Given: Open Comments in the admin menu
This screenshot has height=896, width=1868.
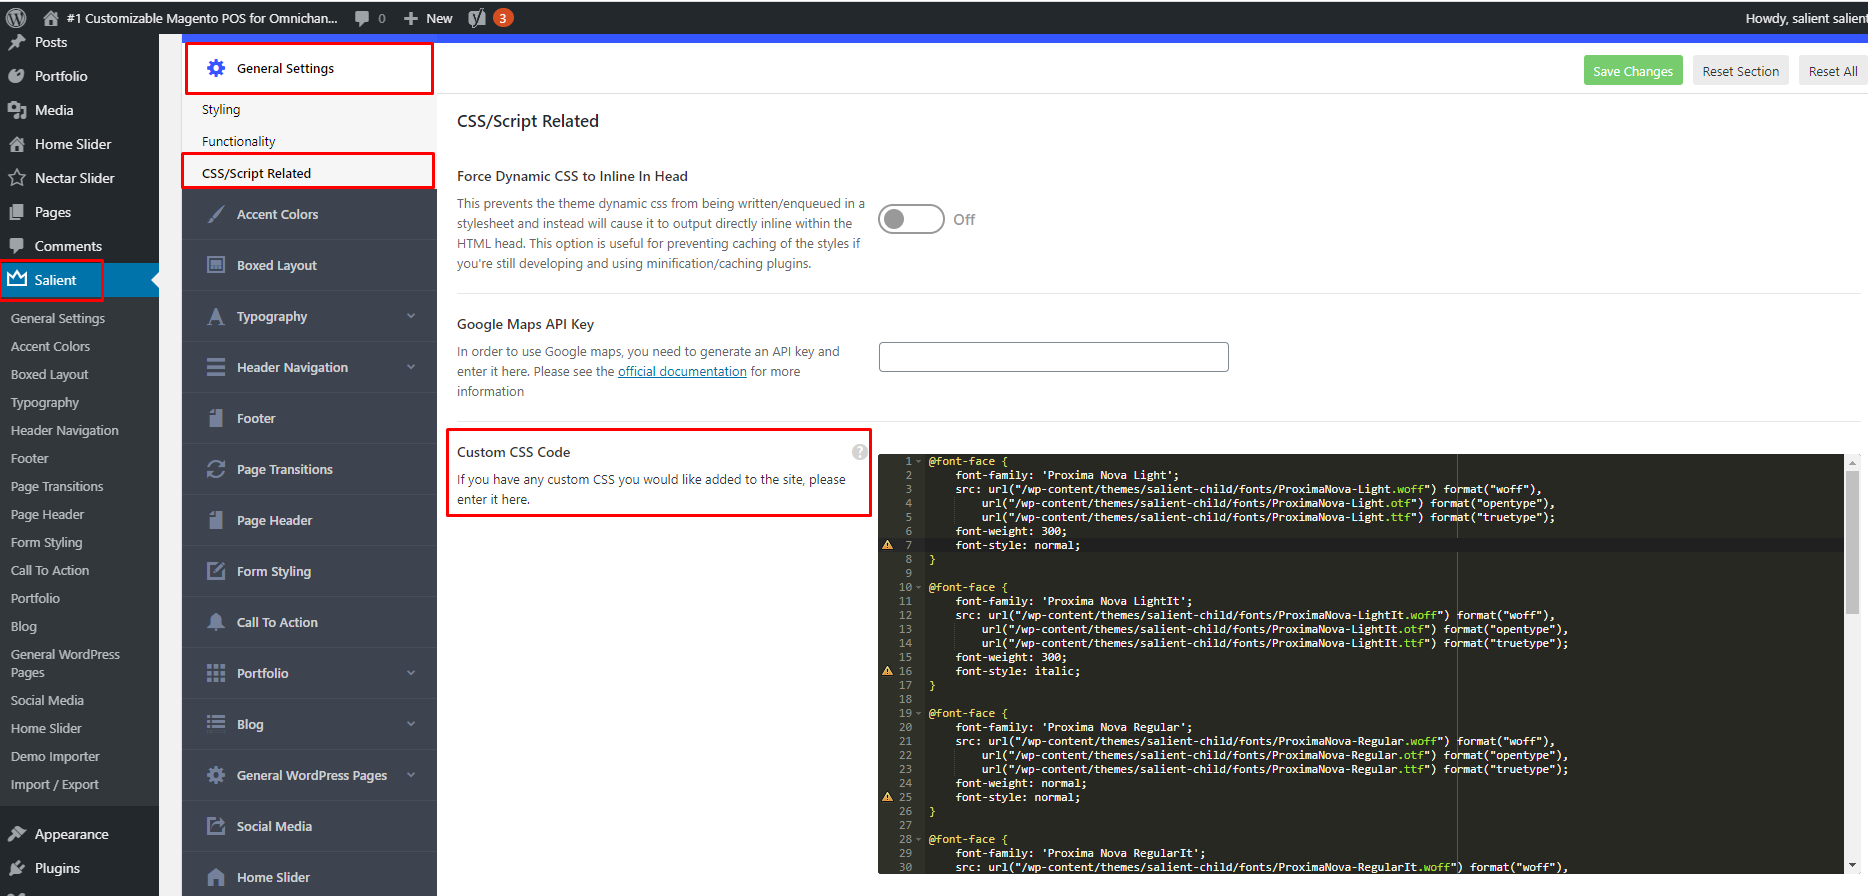Looking at the screenshot, I should (68, 246).
